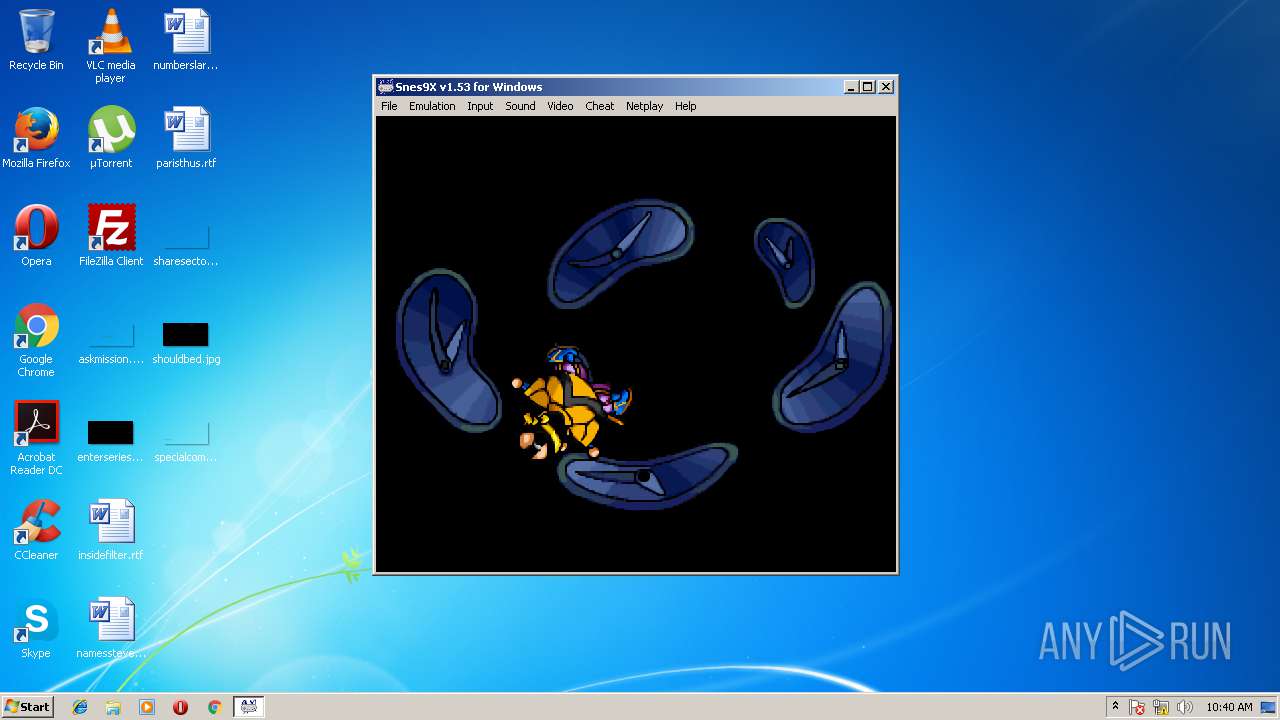Select the numberslar document icon
1280x720 pixels.
pyautogui.click(x=186, y=40)
